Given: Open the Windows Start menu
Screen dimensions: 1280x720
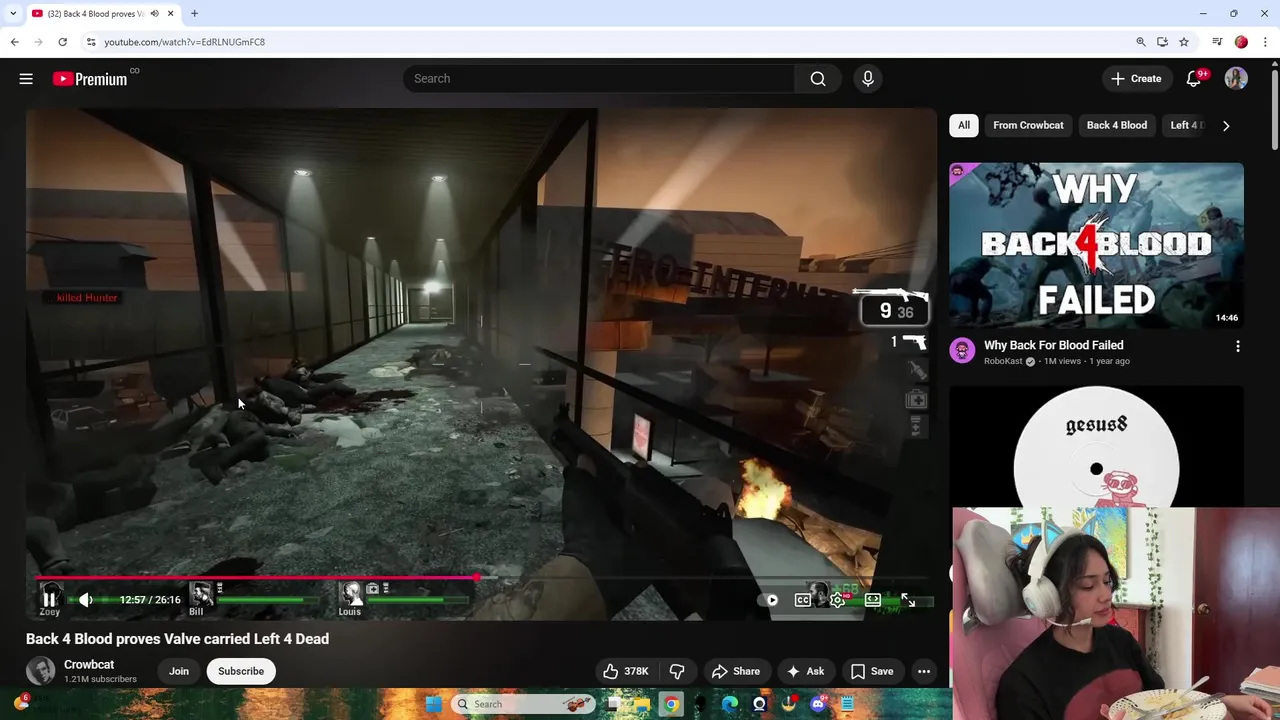Looking at the screenshot, I should 433,704.
